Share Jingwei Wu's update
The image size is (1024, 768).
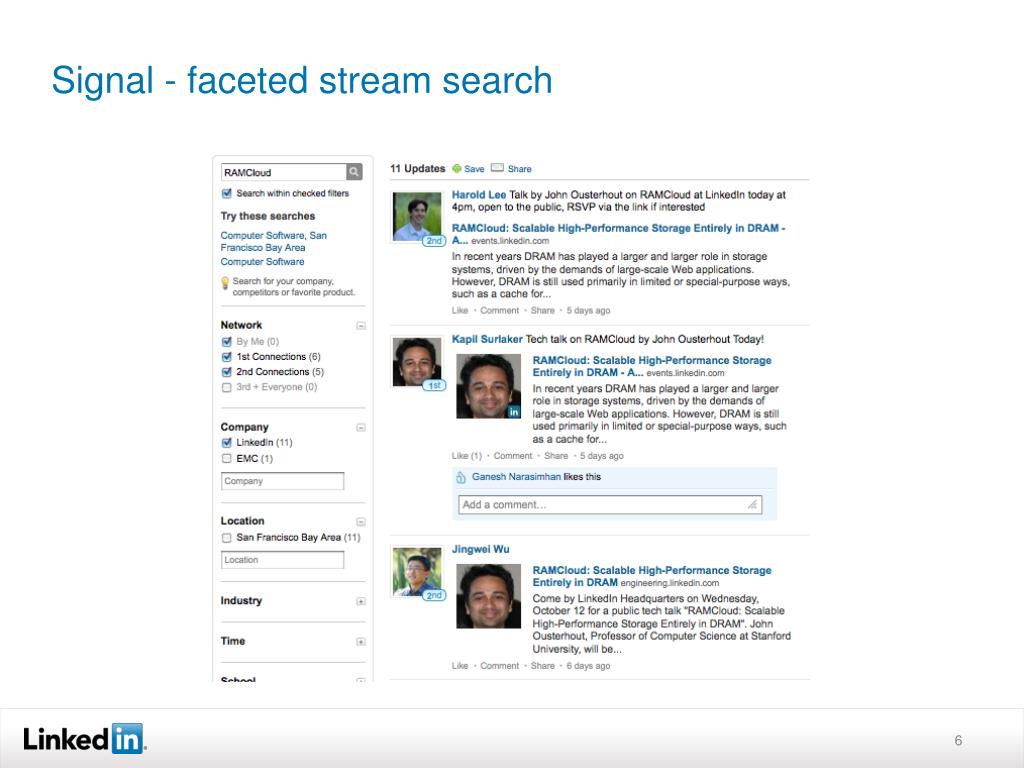(543, 665)
